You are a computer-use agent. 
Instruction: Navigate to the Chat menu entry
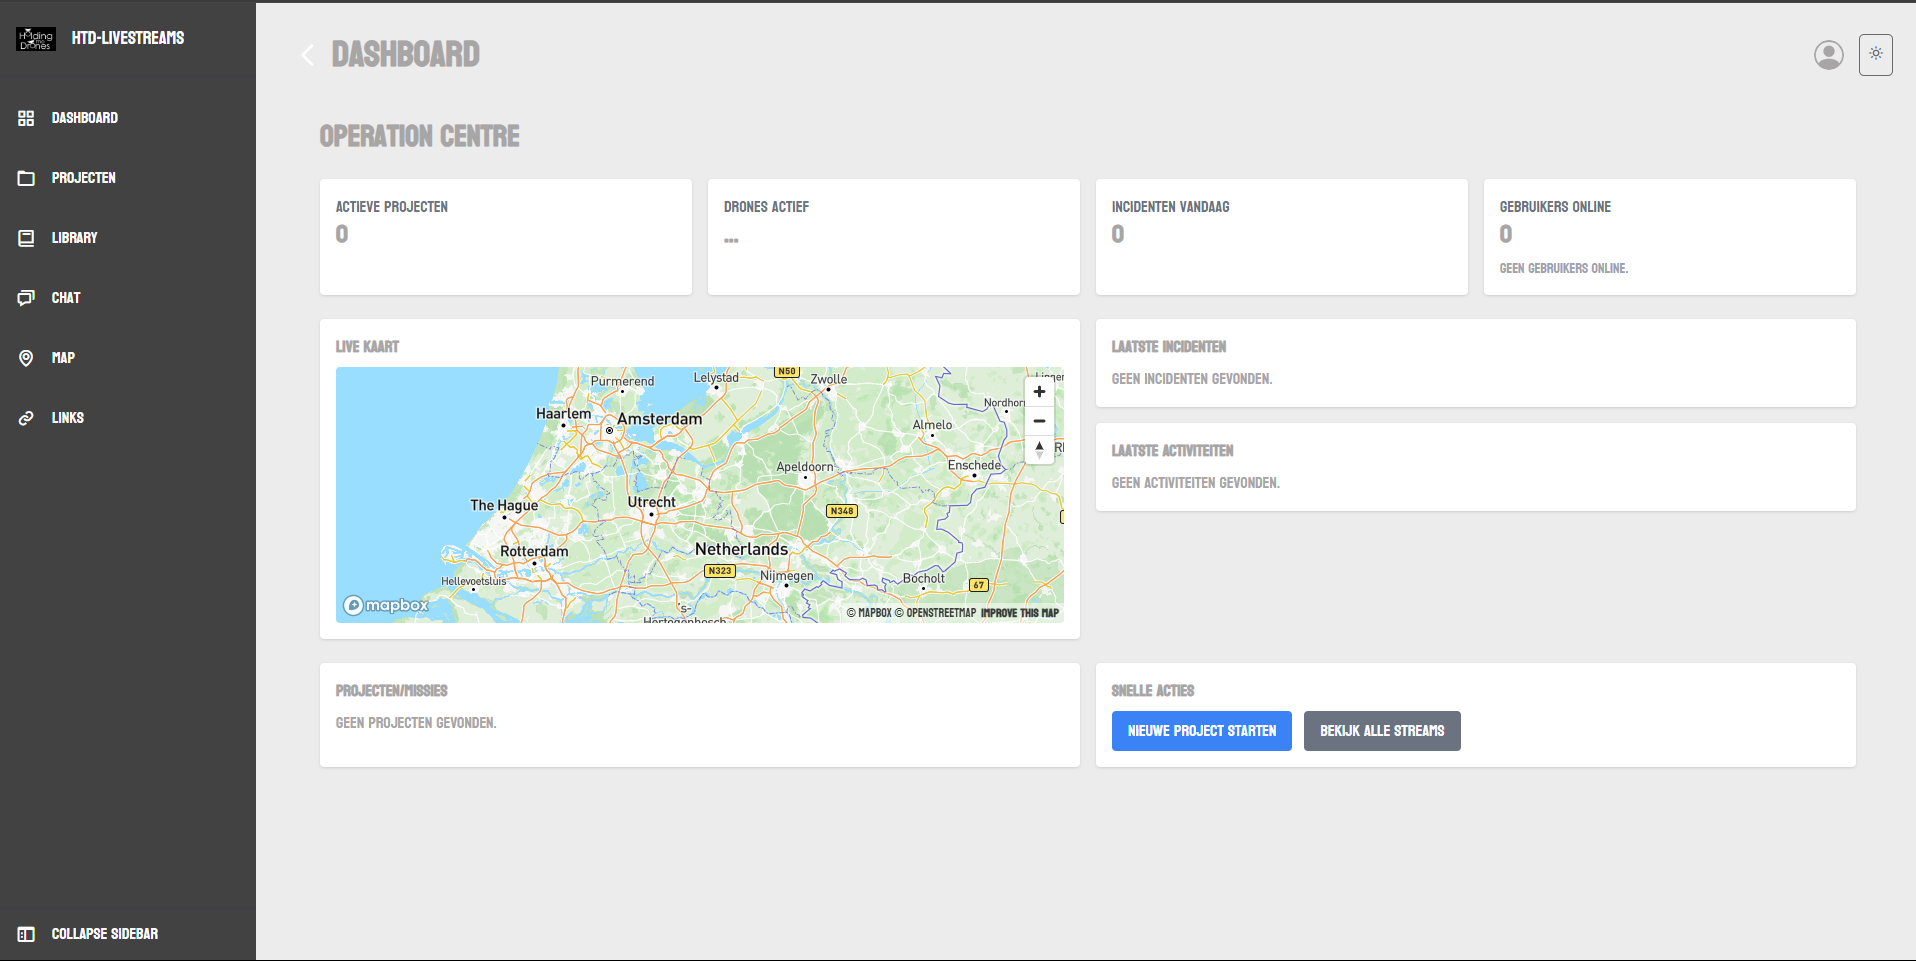[65, 297]
